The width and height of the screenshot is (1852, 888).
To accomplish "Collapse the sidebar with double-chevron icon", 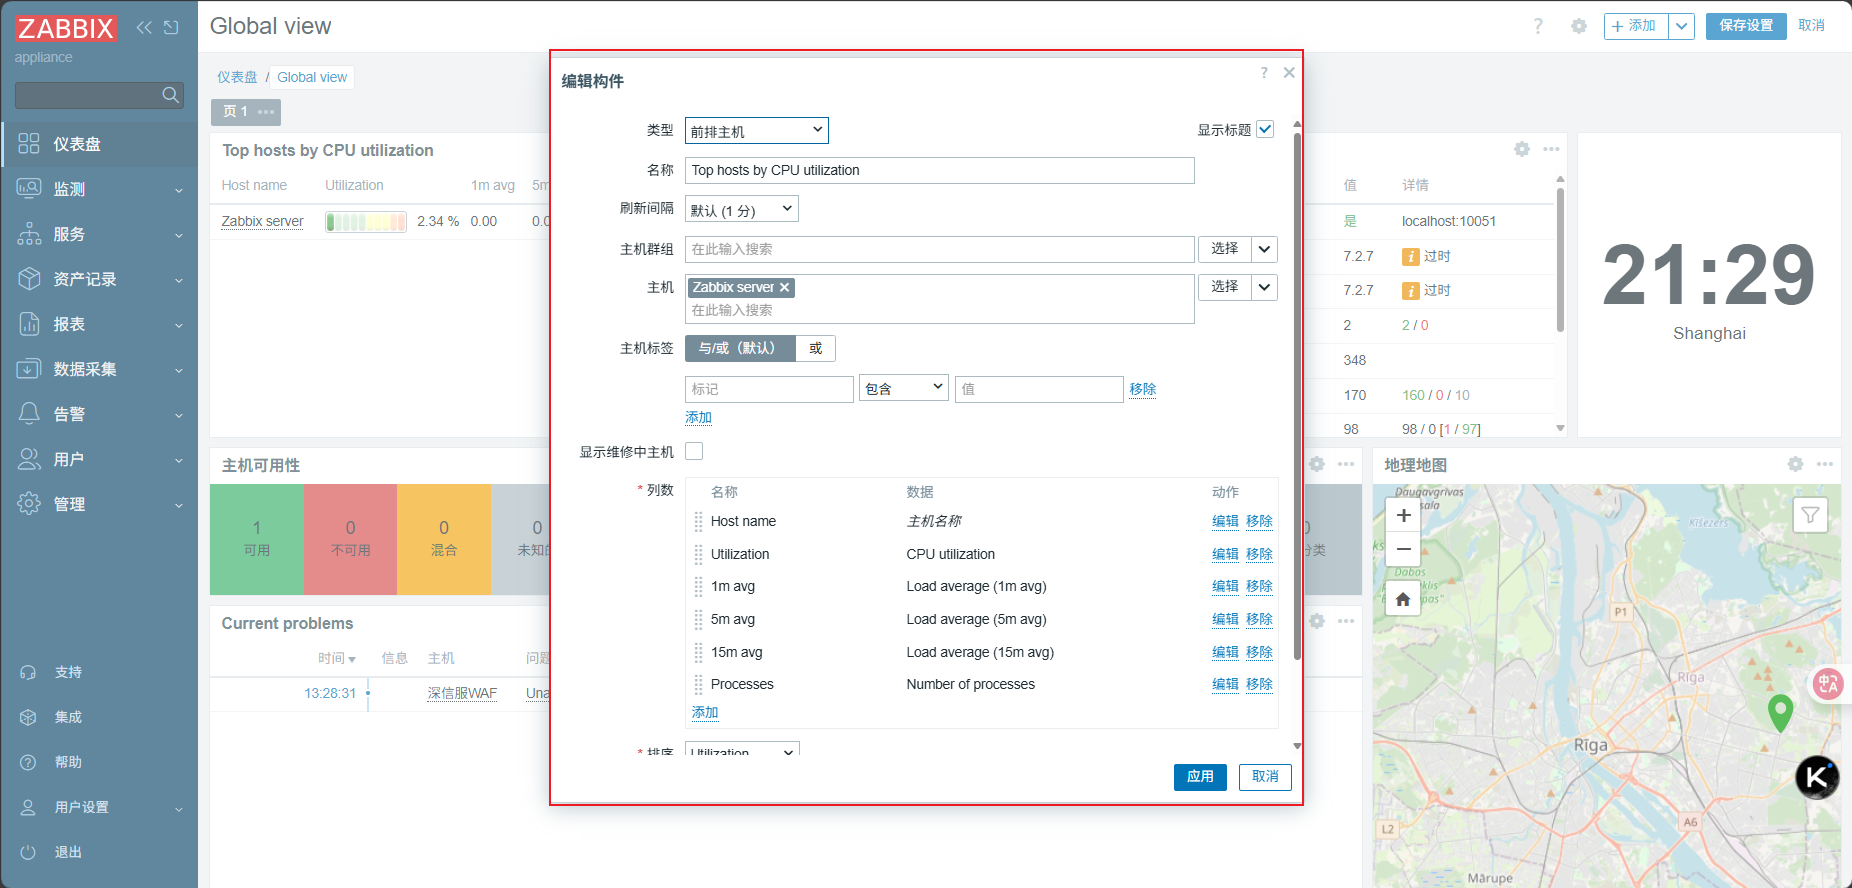I will tap(144, 28).
